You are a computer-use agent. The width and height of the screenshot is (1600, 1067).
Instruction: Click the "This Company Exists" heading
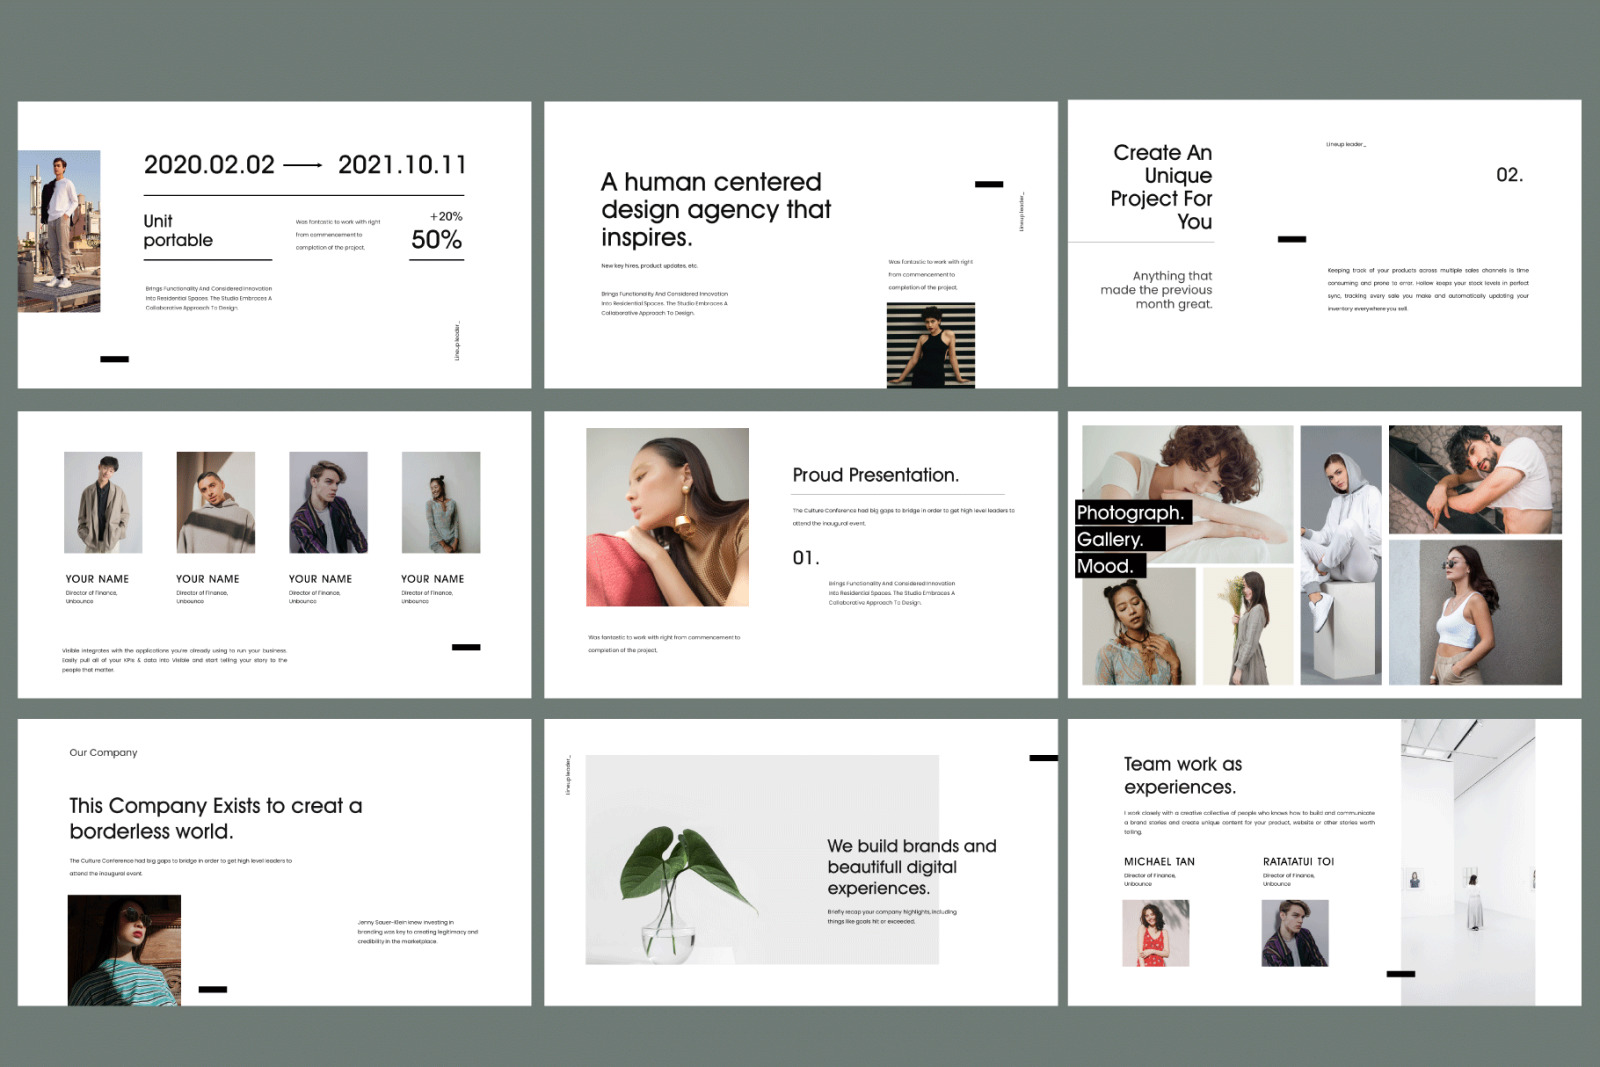click(x=215, y=818)
